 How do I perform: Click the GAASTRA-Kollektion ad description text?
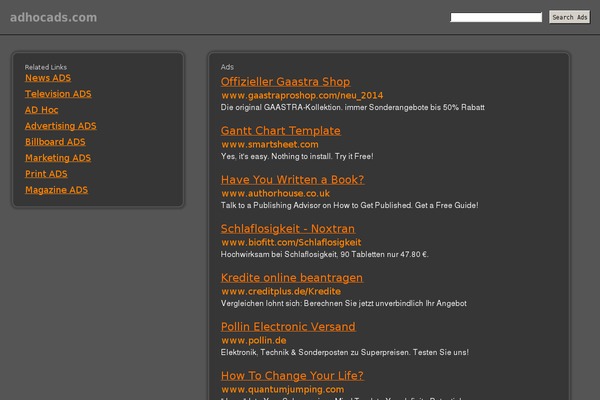click(x=352, y=108)
